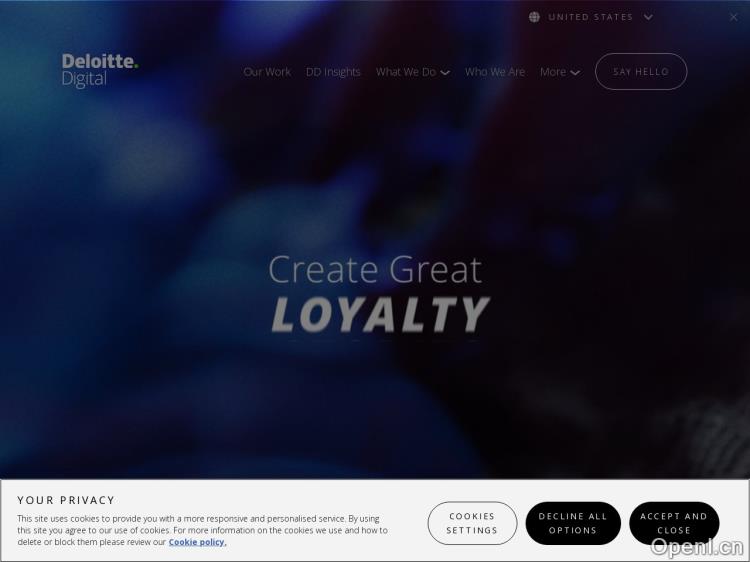Open the Our Work page
This screenshot has width=750, height=562.
(x=267, y=72)
